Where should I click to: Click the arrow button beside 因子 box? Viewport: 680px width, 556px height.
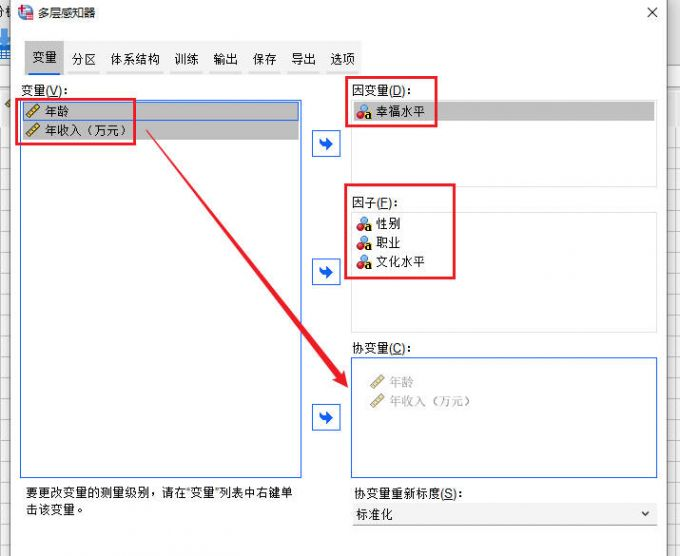[326, 272]
